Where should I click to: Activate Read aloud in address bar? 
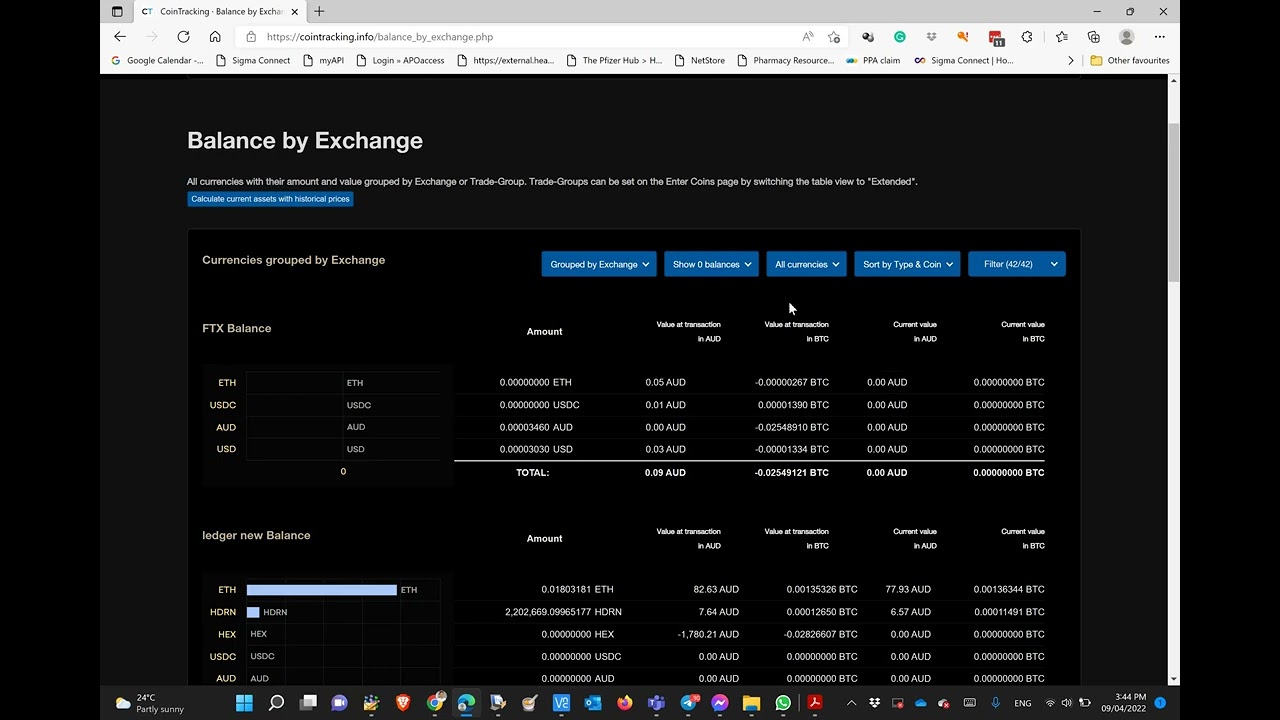point(808,37)
